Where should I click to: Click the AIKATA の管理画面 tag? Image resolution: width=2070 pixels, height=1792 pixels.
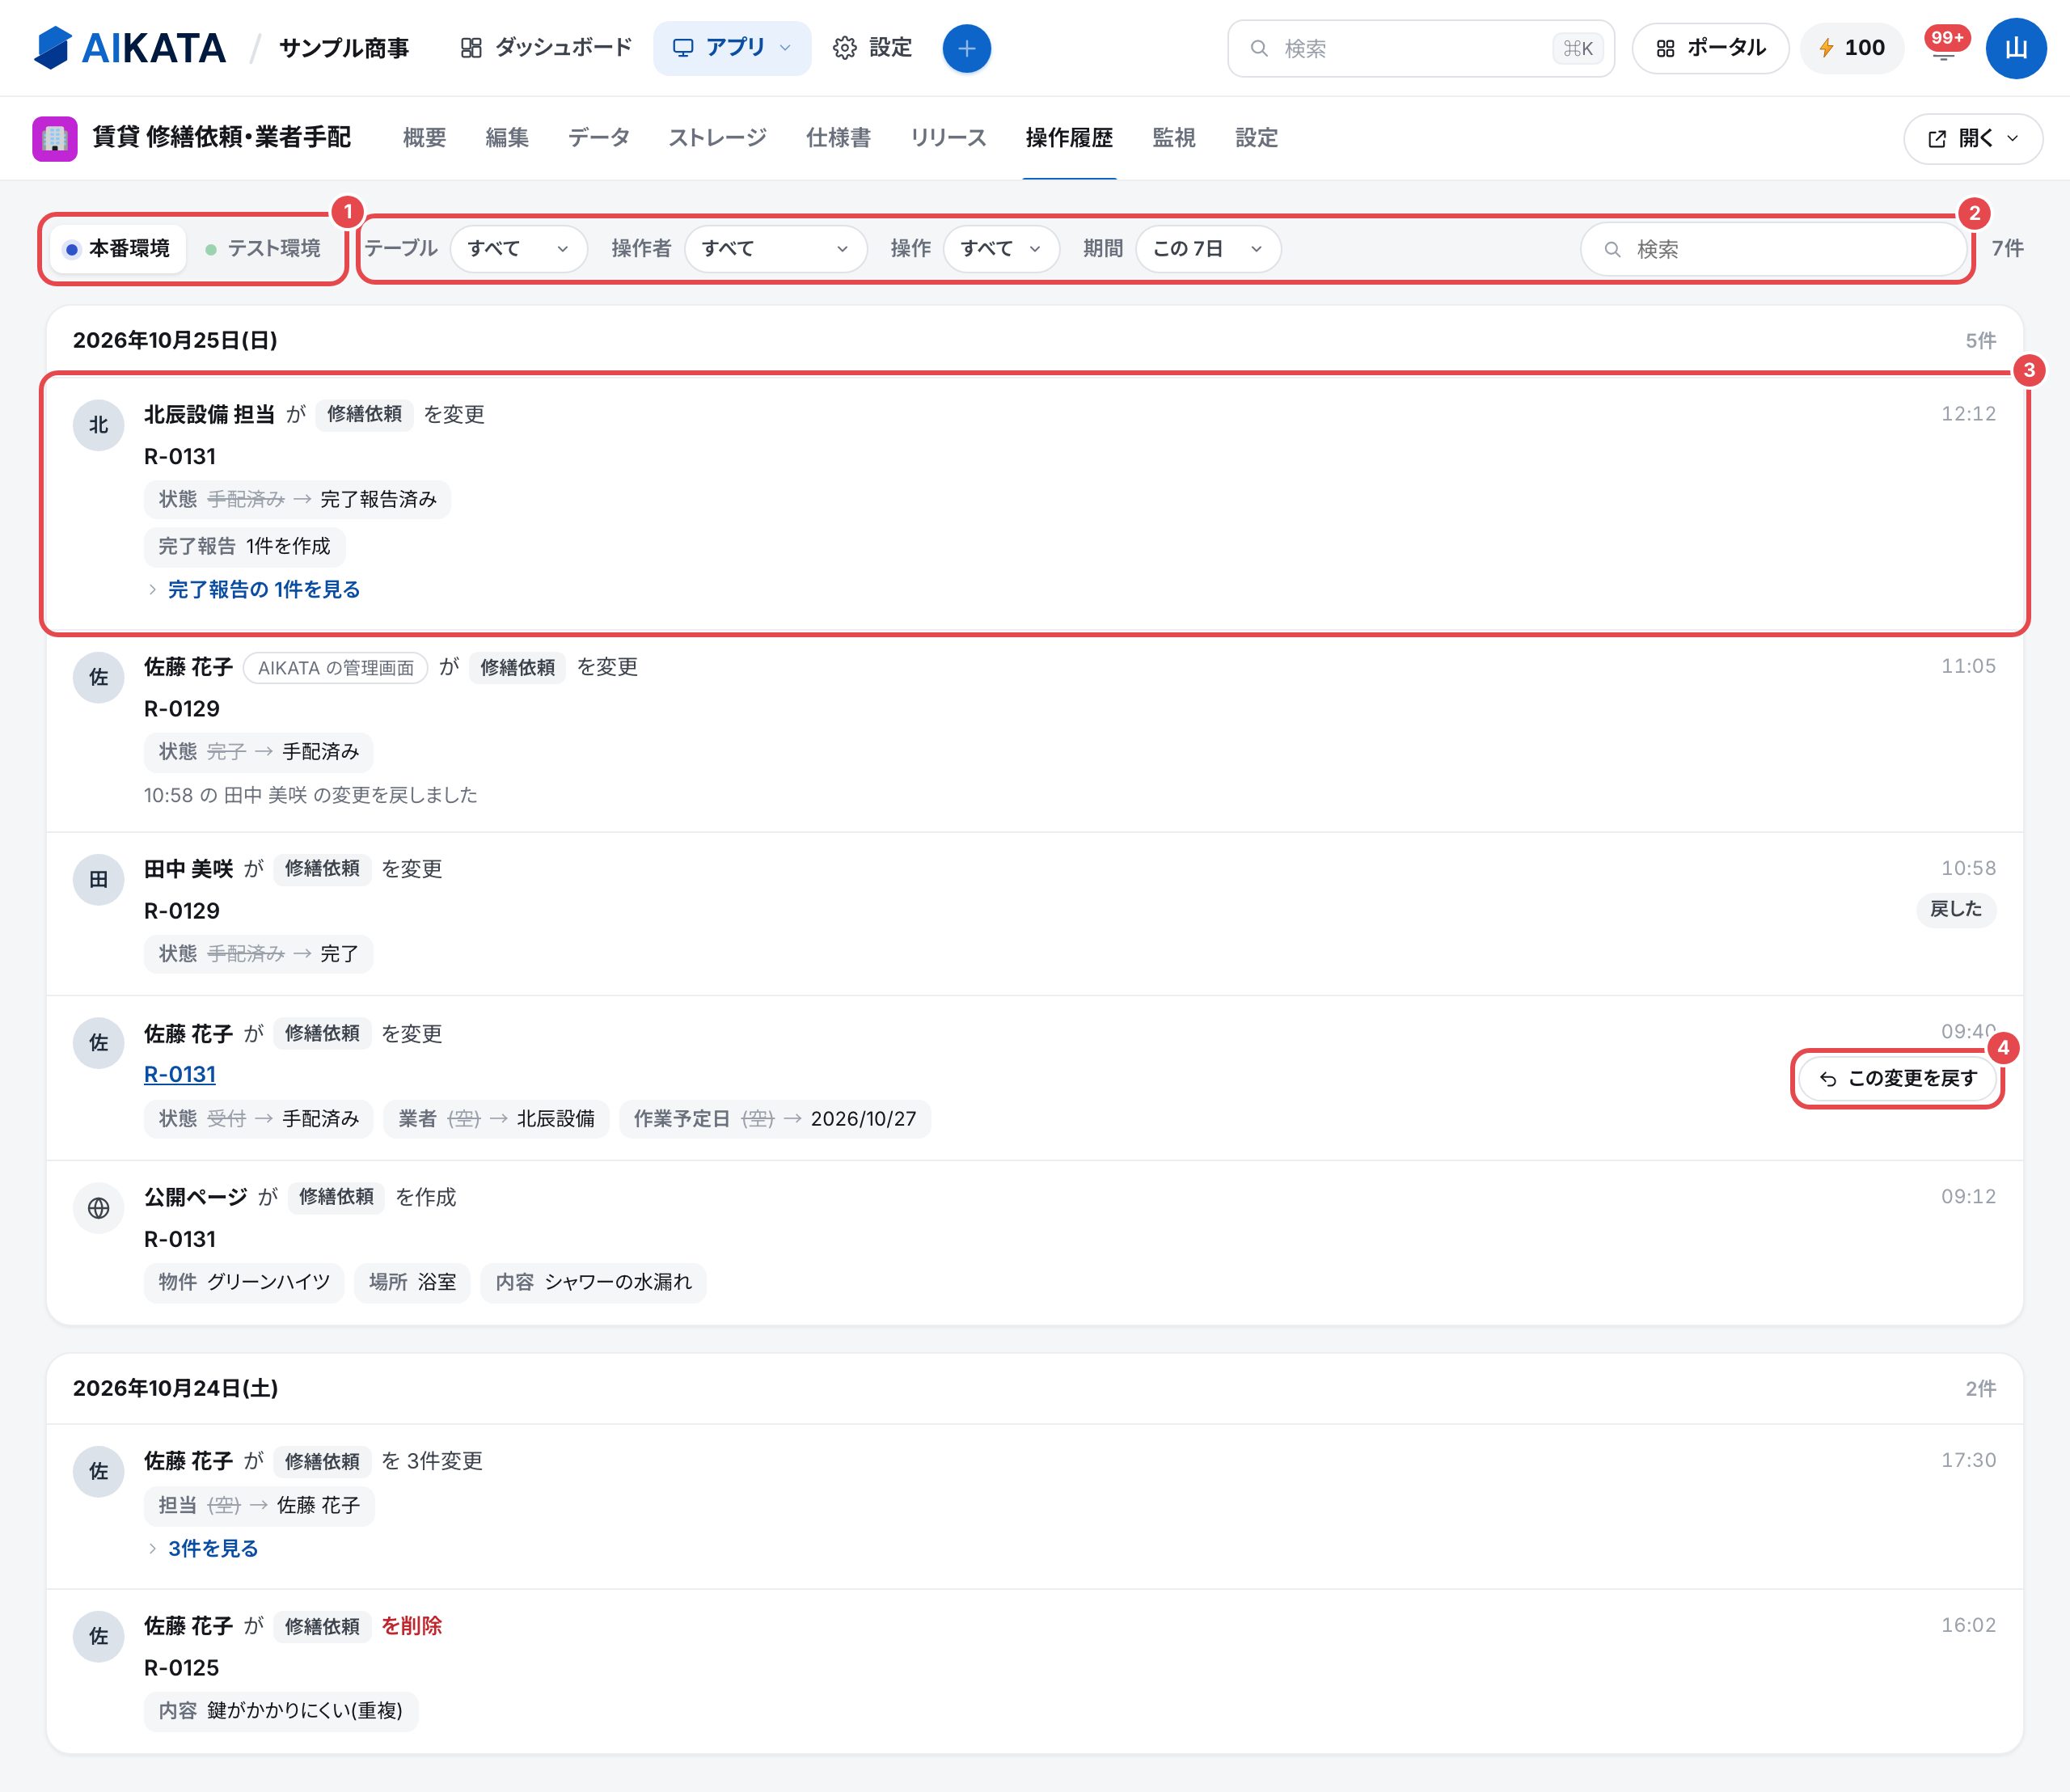point(336,668)
